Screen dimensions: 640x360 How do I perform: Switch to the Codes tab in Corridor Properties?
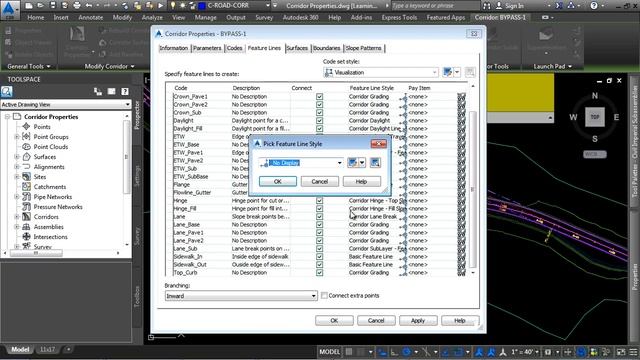click(234, 48)
